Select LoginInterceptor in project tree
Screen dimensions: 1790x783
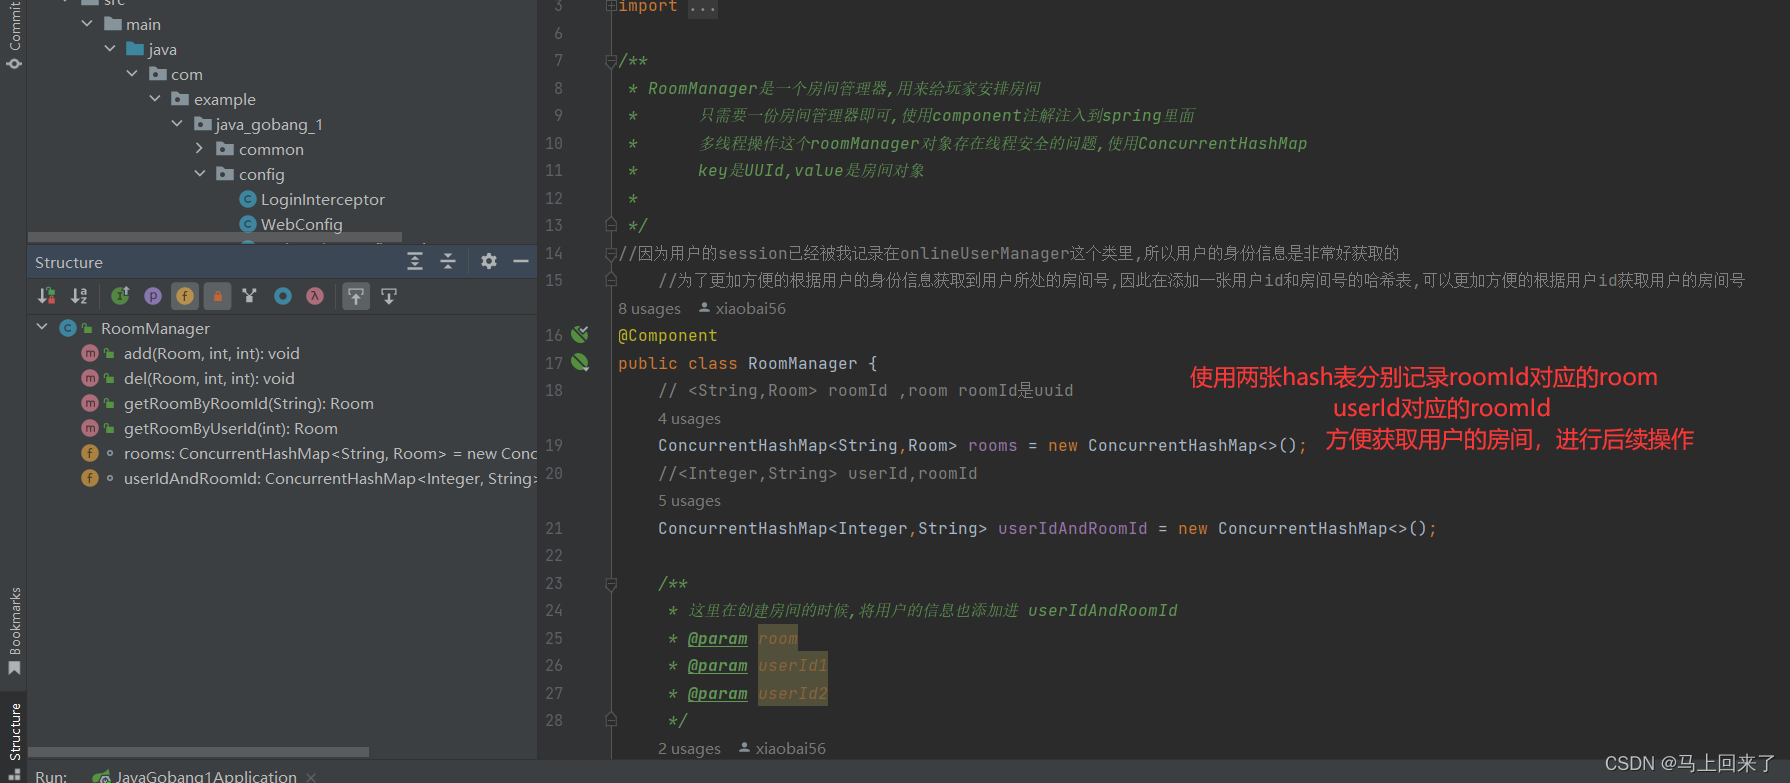(x=322, y=199)
